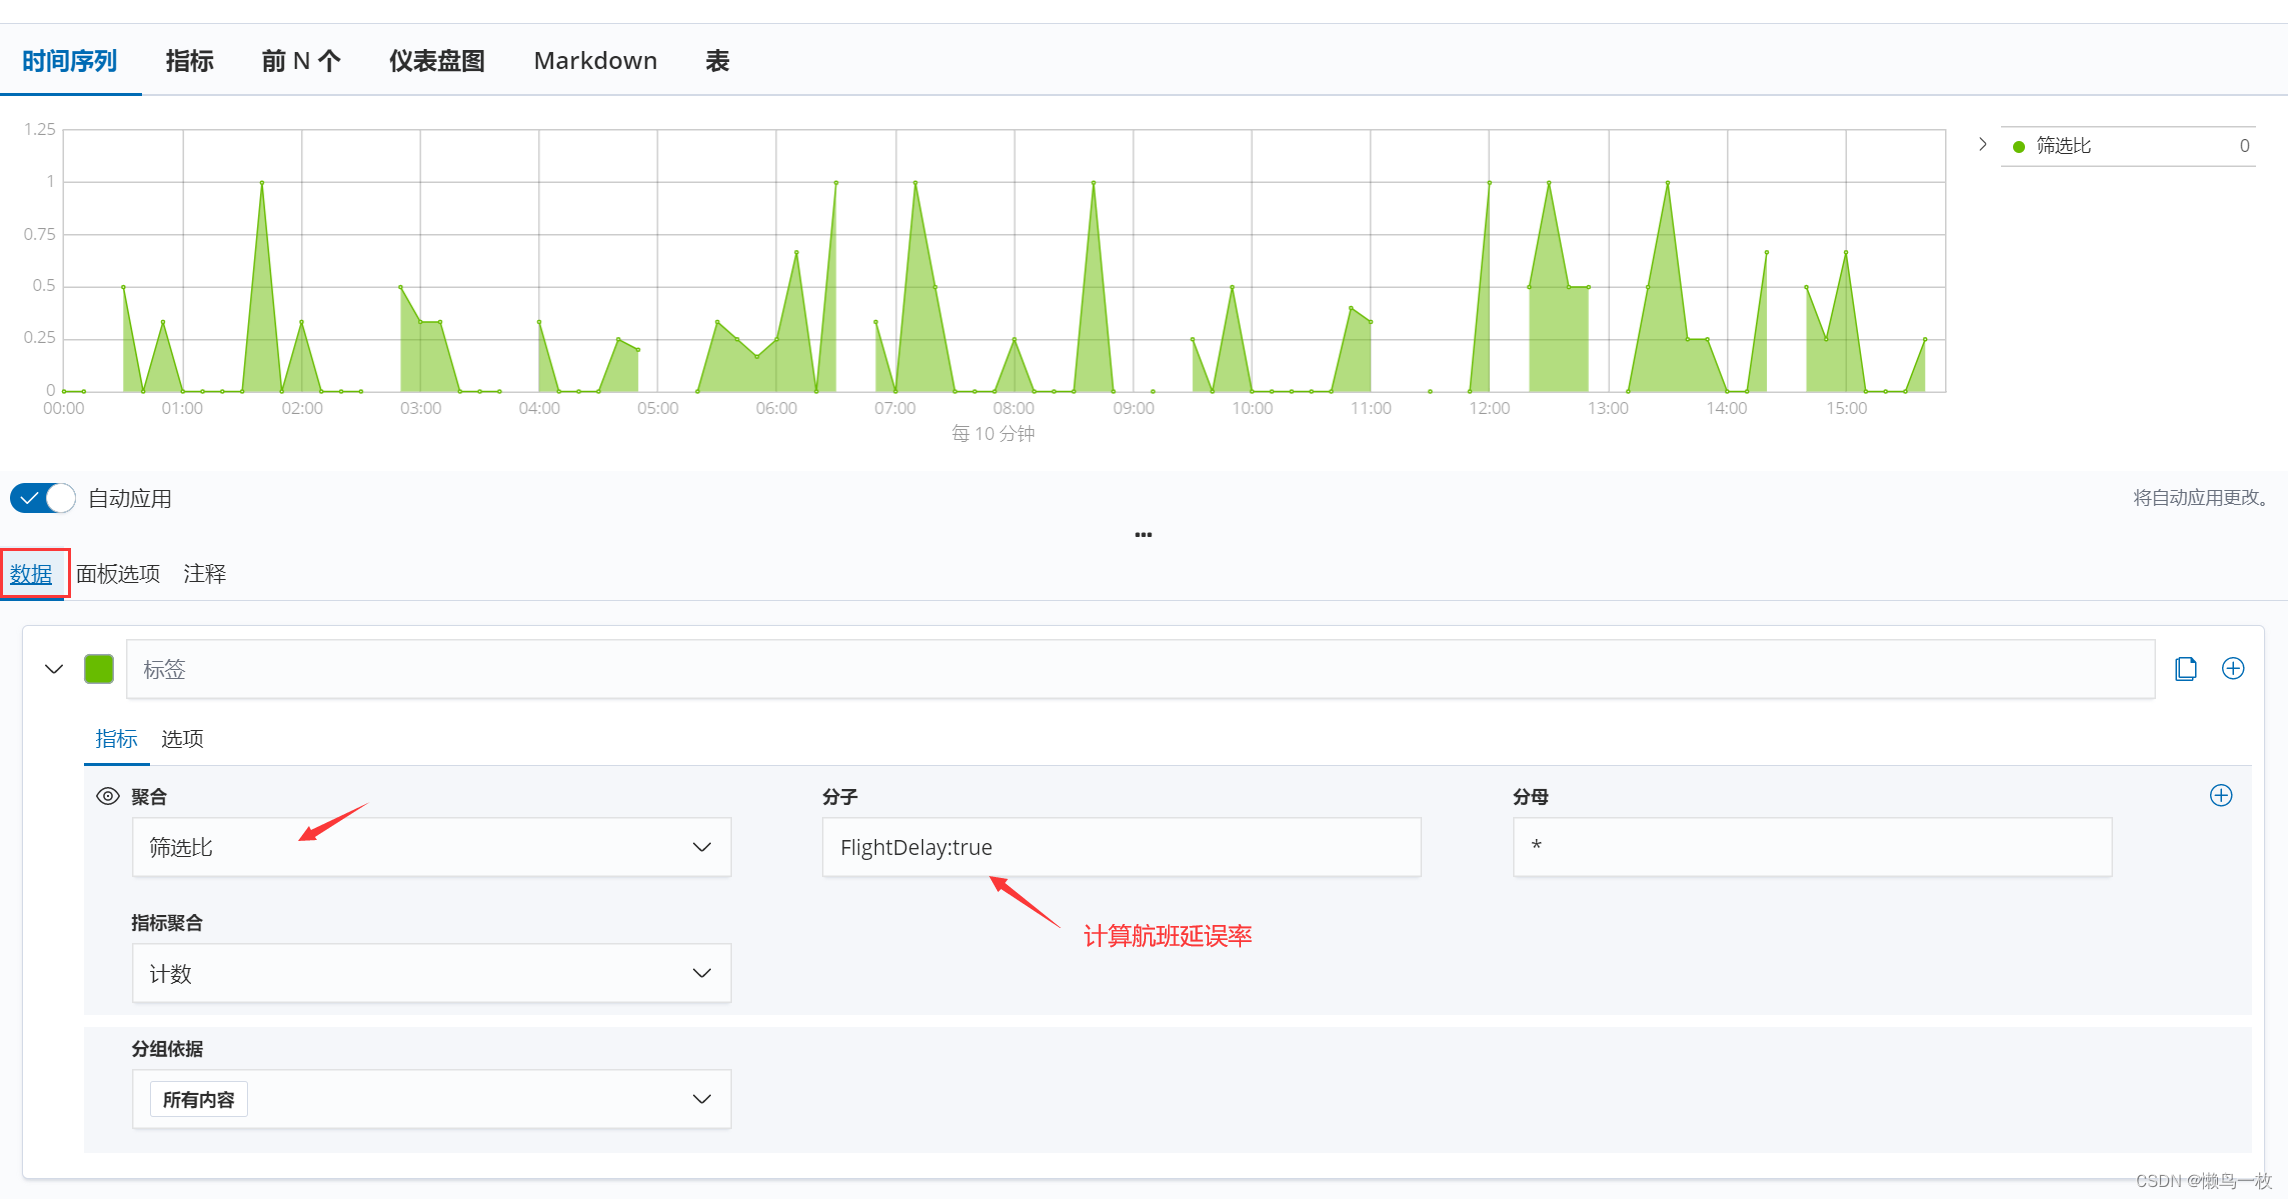Disable the 自动应用 switch
Viewport: 2288px width, 1199px height.
tap(43, 498)
